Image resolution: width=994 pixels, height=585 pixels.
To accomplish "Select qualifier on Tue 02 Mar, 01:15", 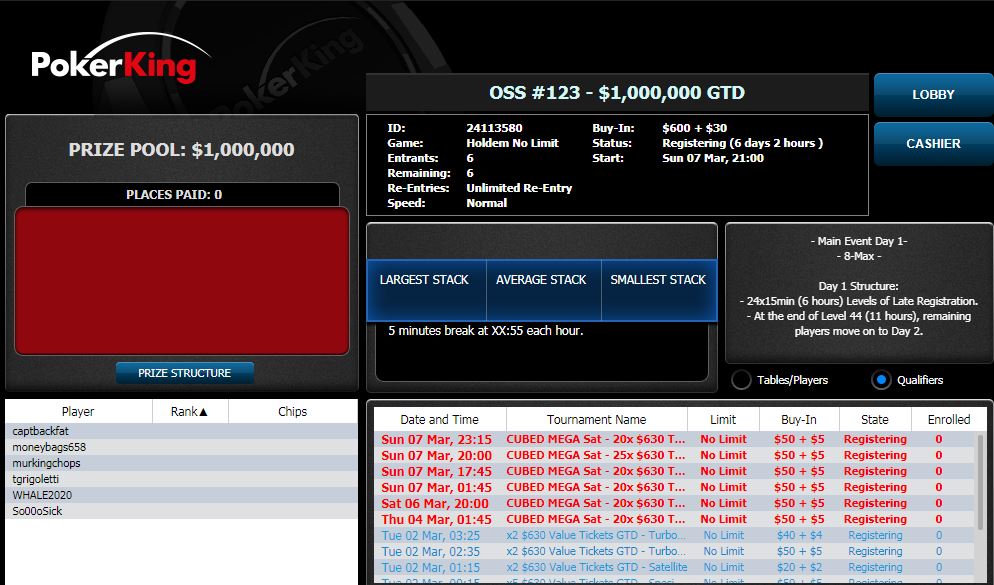I will tap(674, 567).
